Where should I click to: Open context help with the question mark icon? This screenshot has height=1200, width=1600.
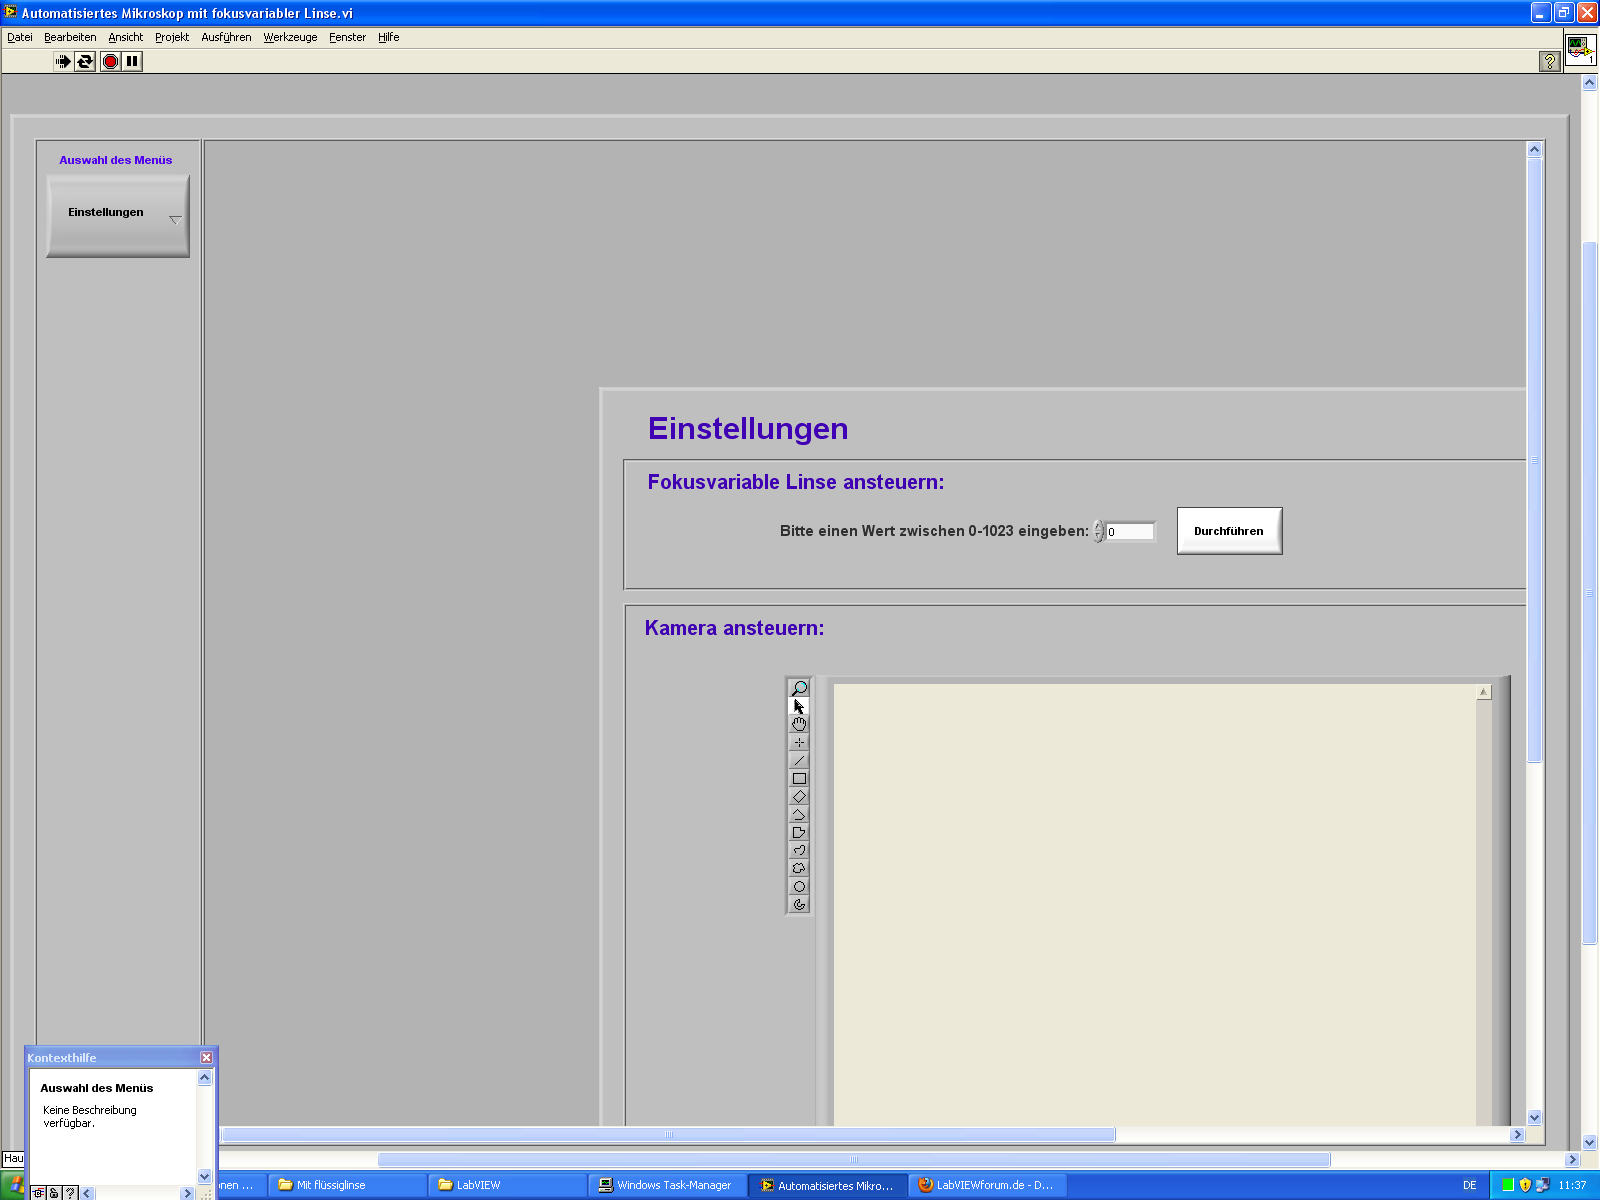1549,61
